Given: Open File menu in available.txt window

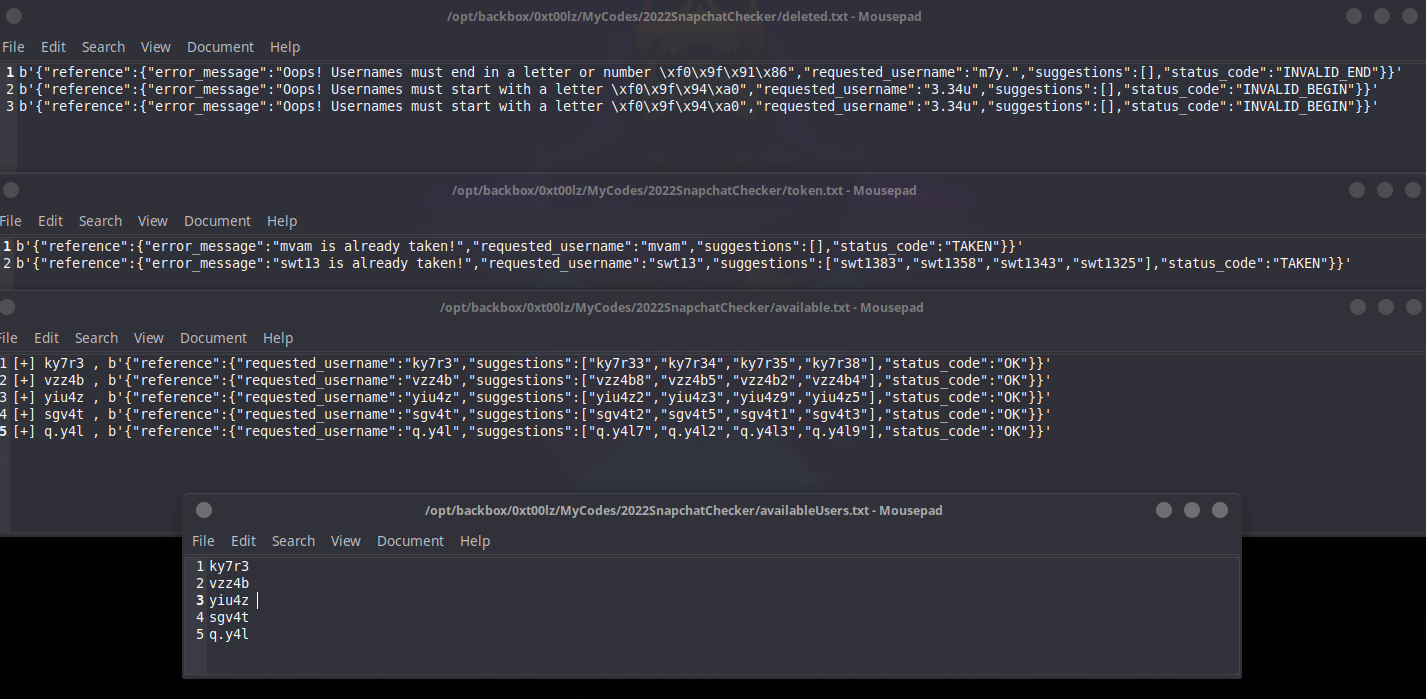Looking at the screenshot, I should pos(8,338).
